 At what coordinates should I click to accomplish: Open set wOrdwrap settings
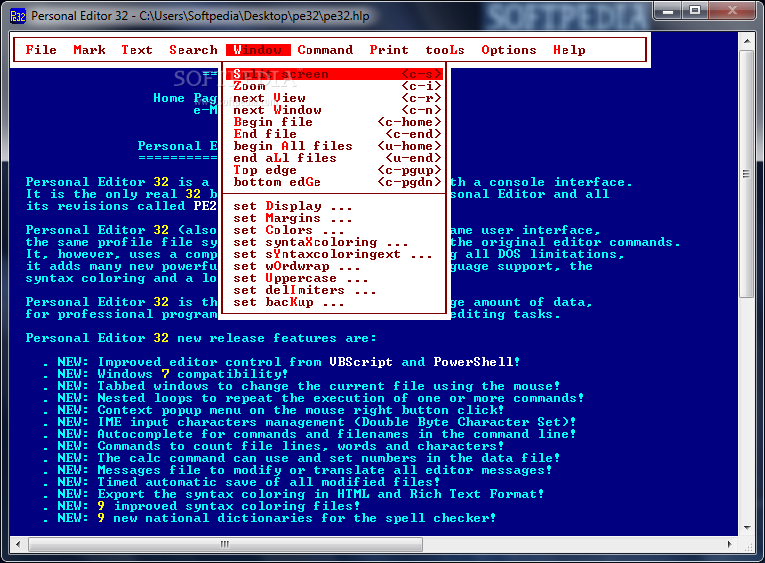334,266
